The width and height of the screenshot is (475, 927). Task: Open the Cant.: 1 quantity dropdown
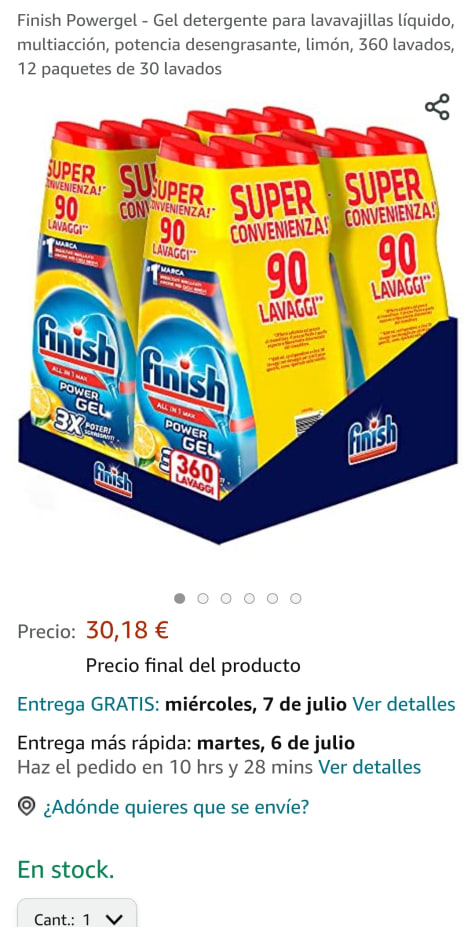click(x=77, y=915)
